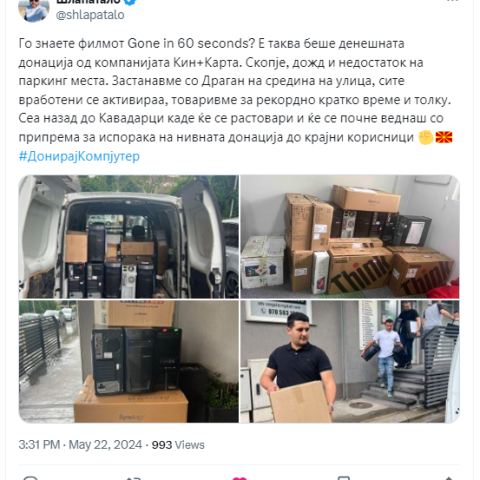Click the blue verified badge icon
The width and height of the screenshot is (480, 480).
tap(131, 2)
